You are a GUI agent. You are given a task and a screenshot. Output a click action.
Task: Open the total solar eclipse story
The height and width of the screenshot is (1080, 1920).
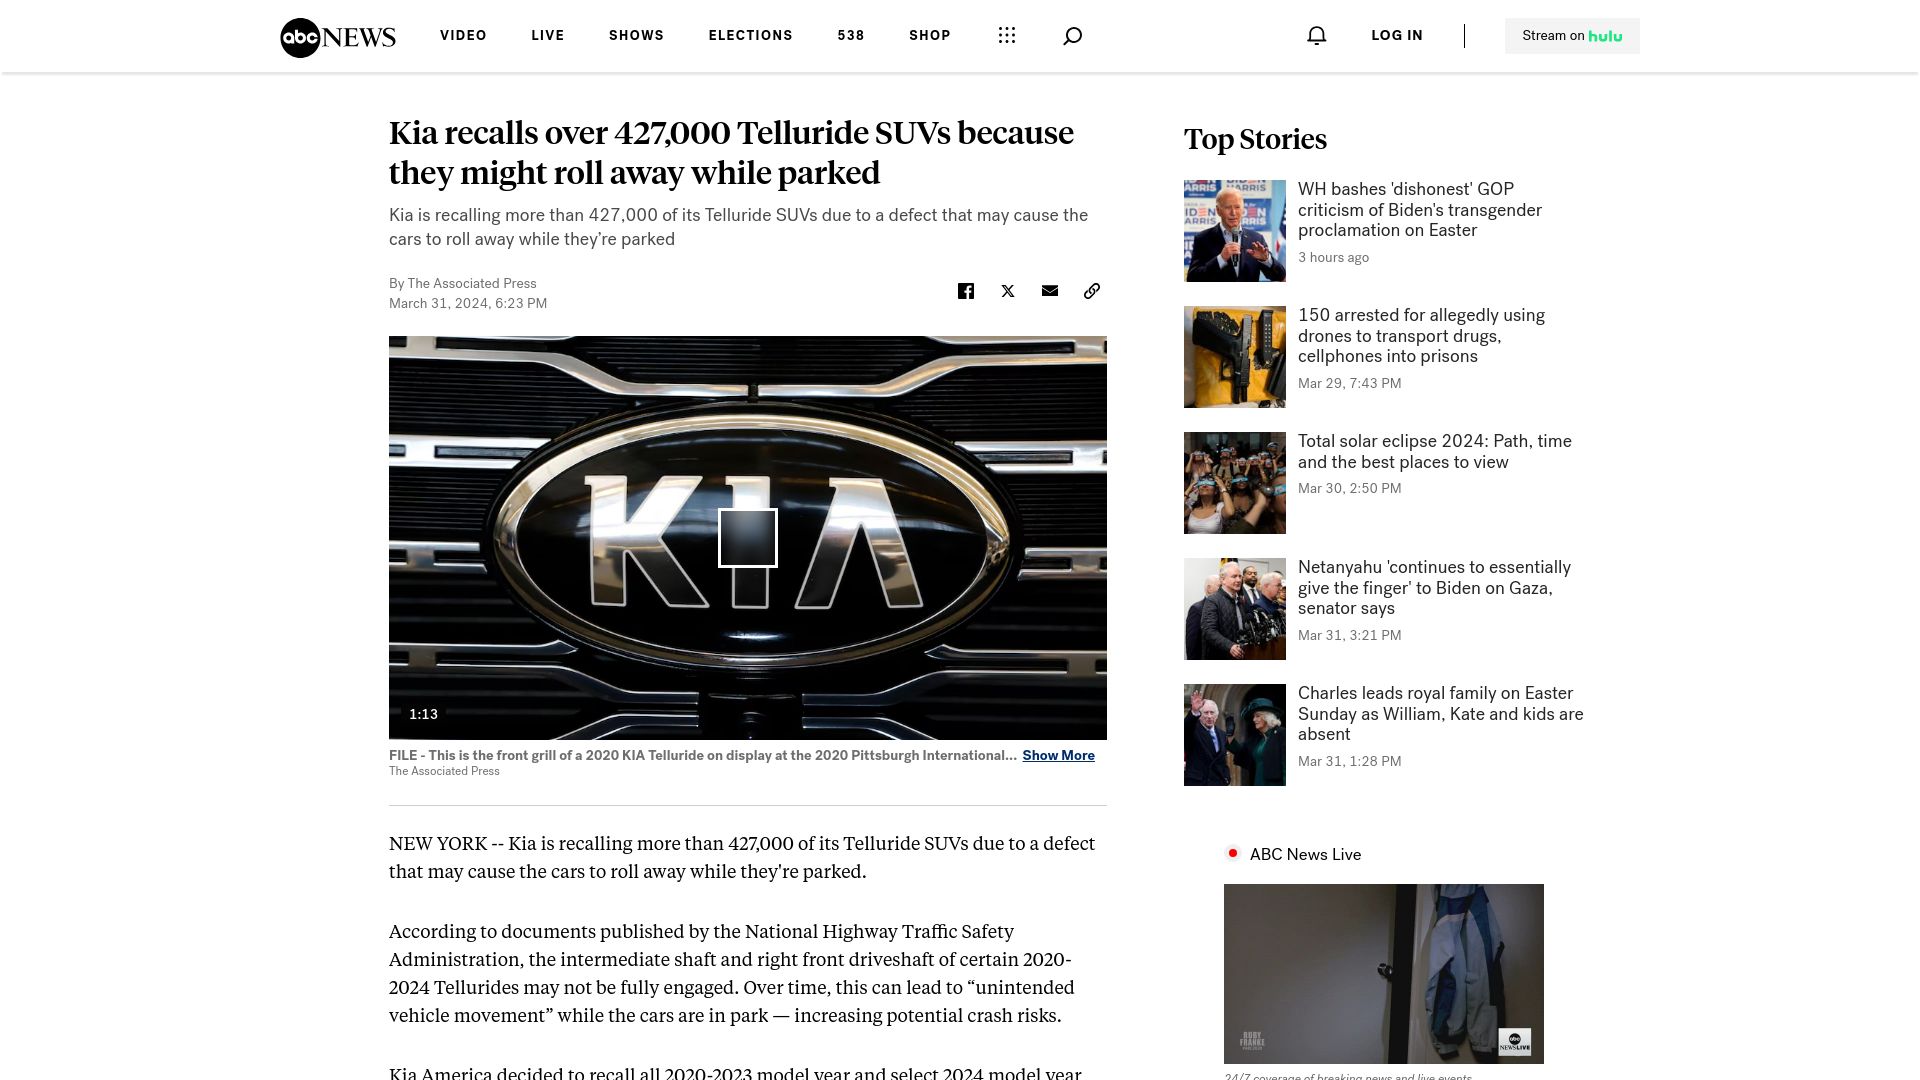click(1435, 452)
